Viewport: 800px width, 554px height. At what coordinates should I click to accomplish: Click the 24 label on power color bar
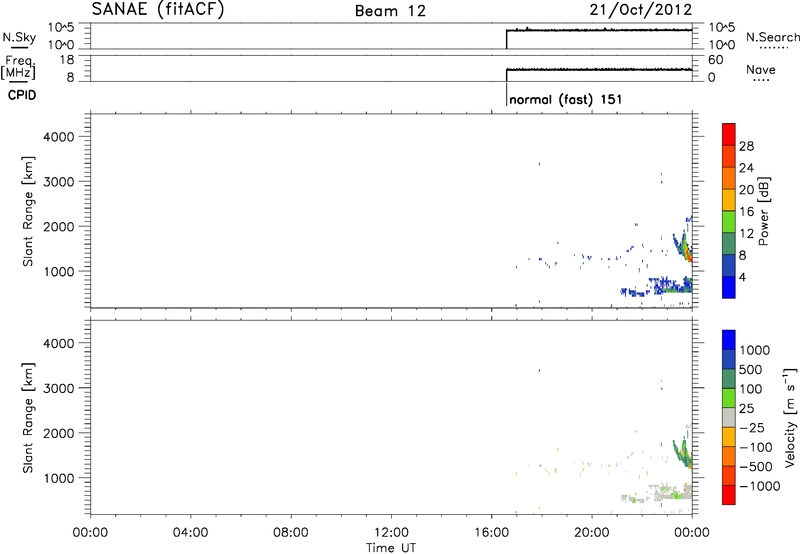746,168
